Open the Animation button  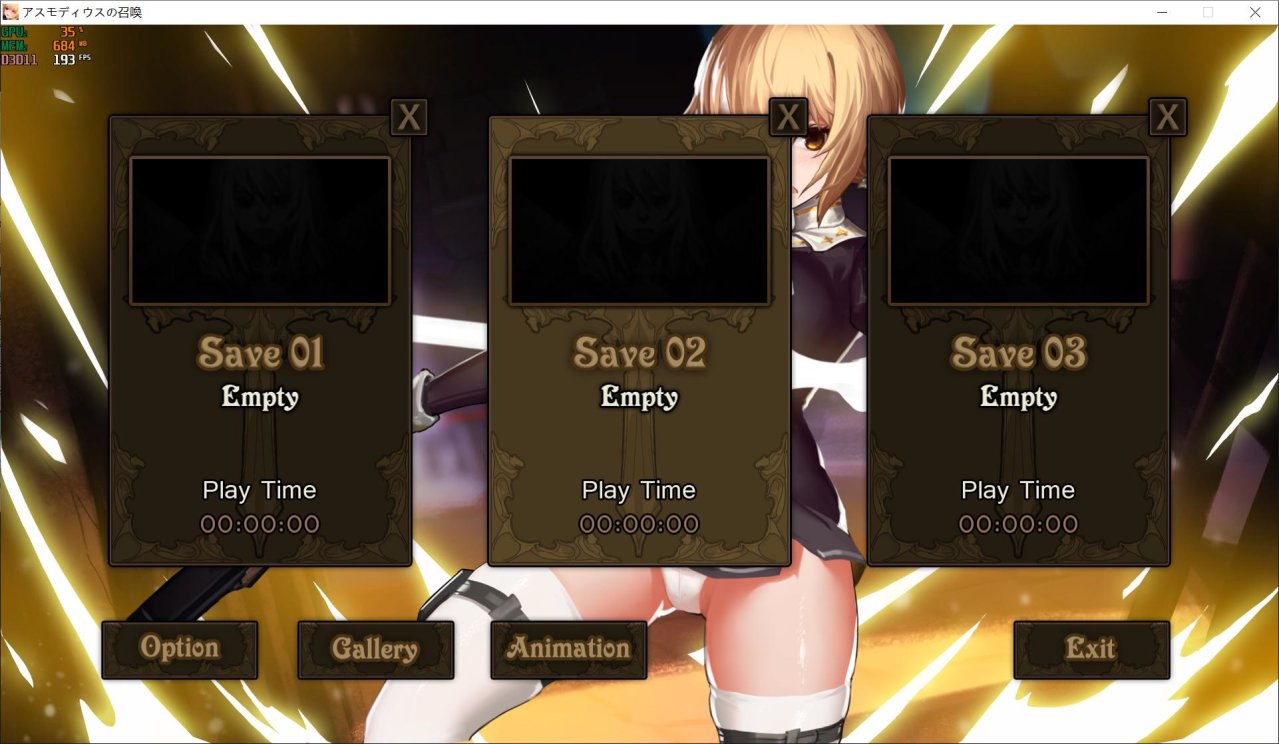(x=568, y=649)
